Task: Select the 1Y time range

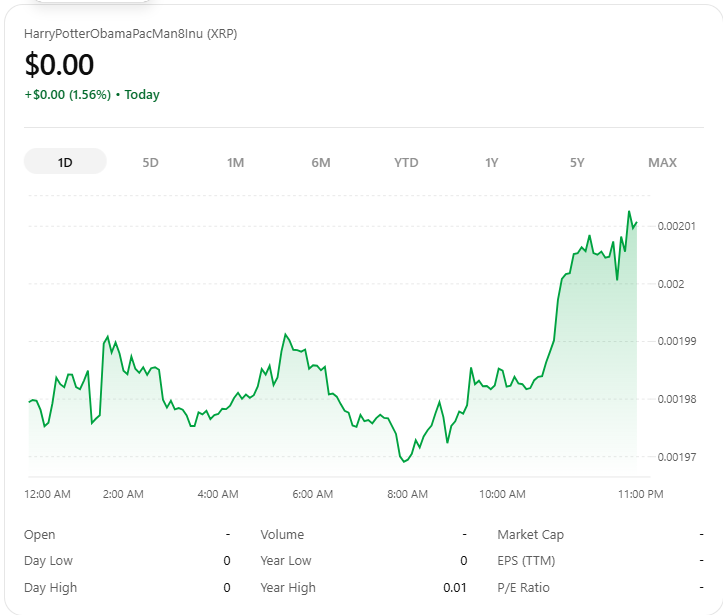Action: 491,162
